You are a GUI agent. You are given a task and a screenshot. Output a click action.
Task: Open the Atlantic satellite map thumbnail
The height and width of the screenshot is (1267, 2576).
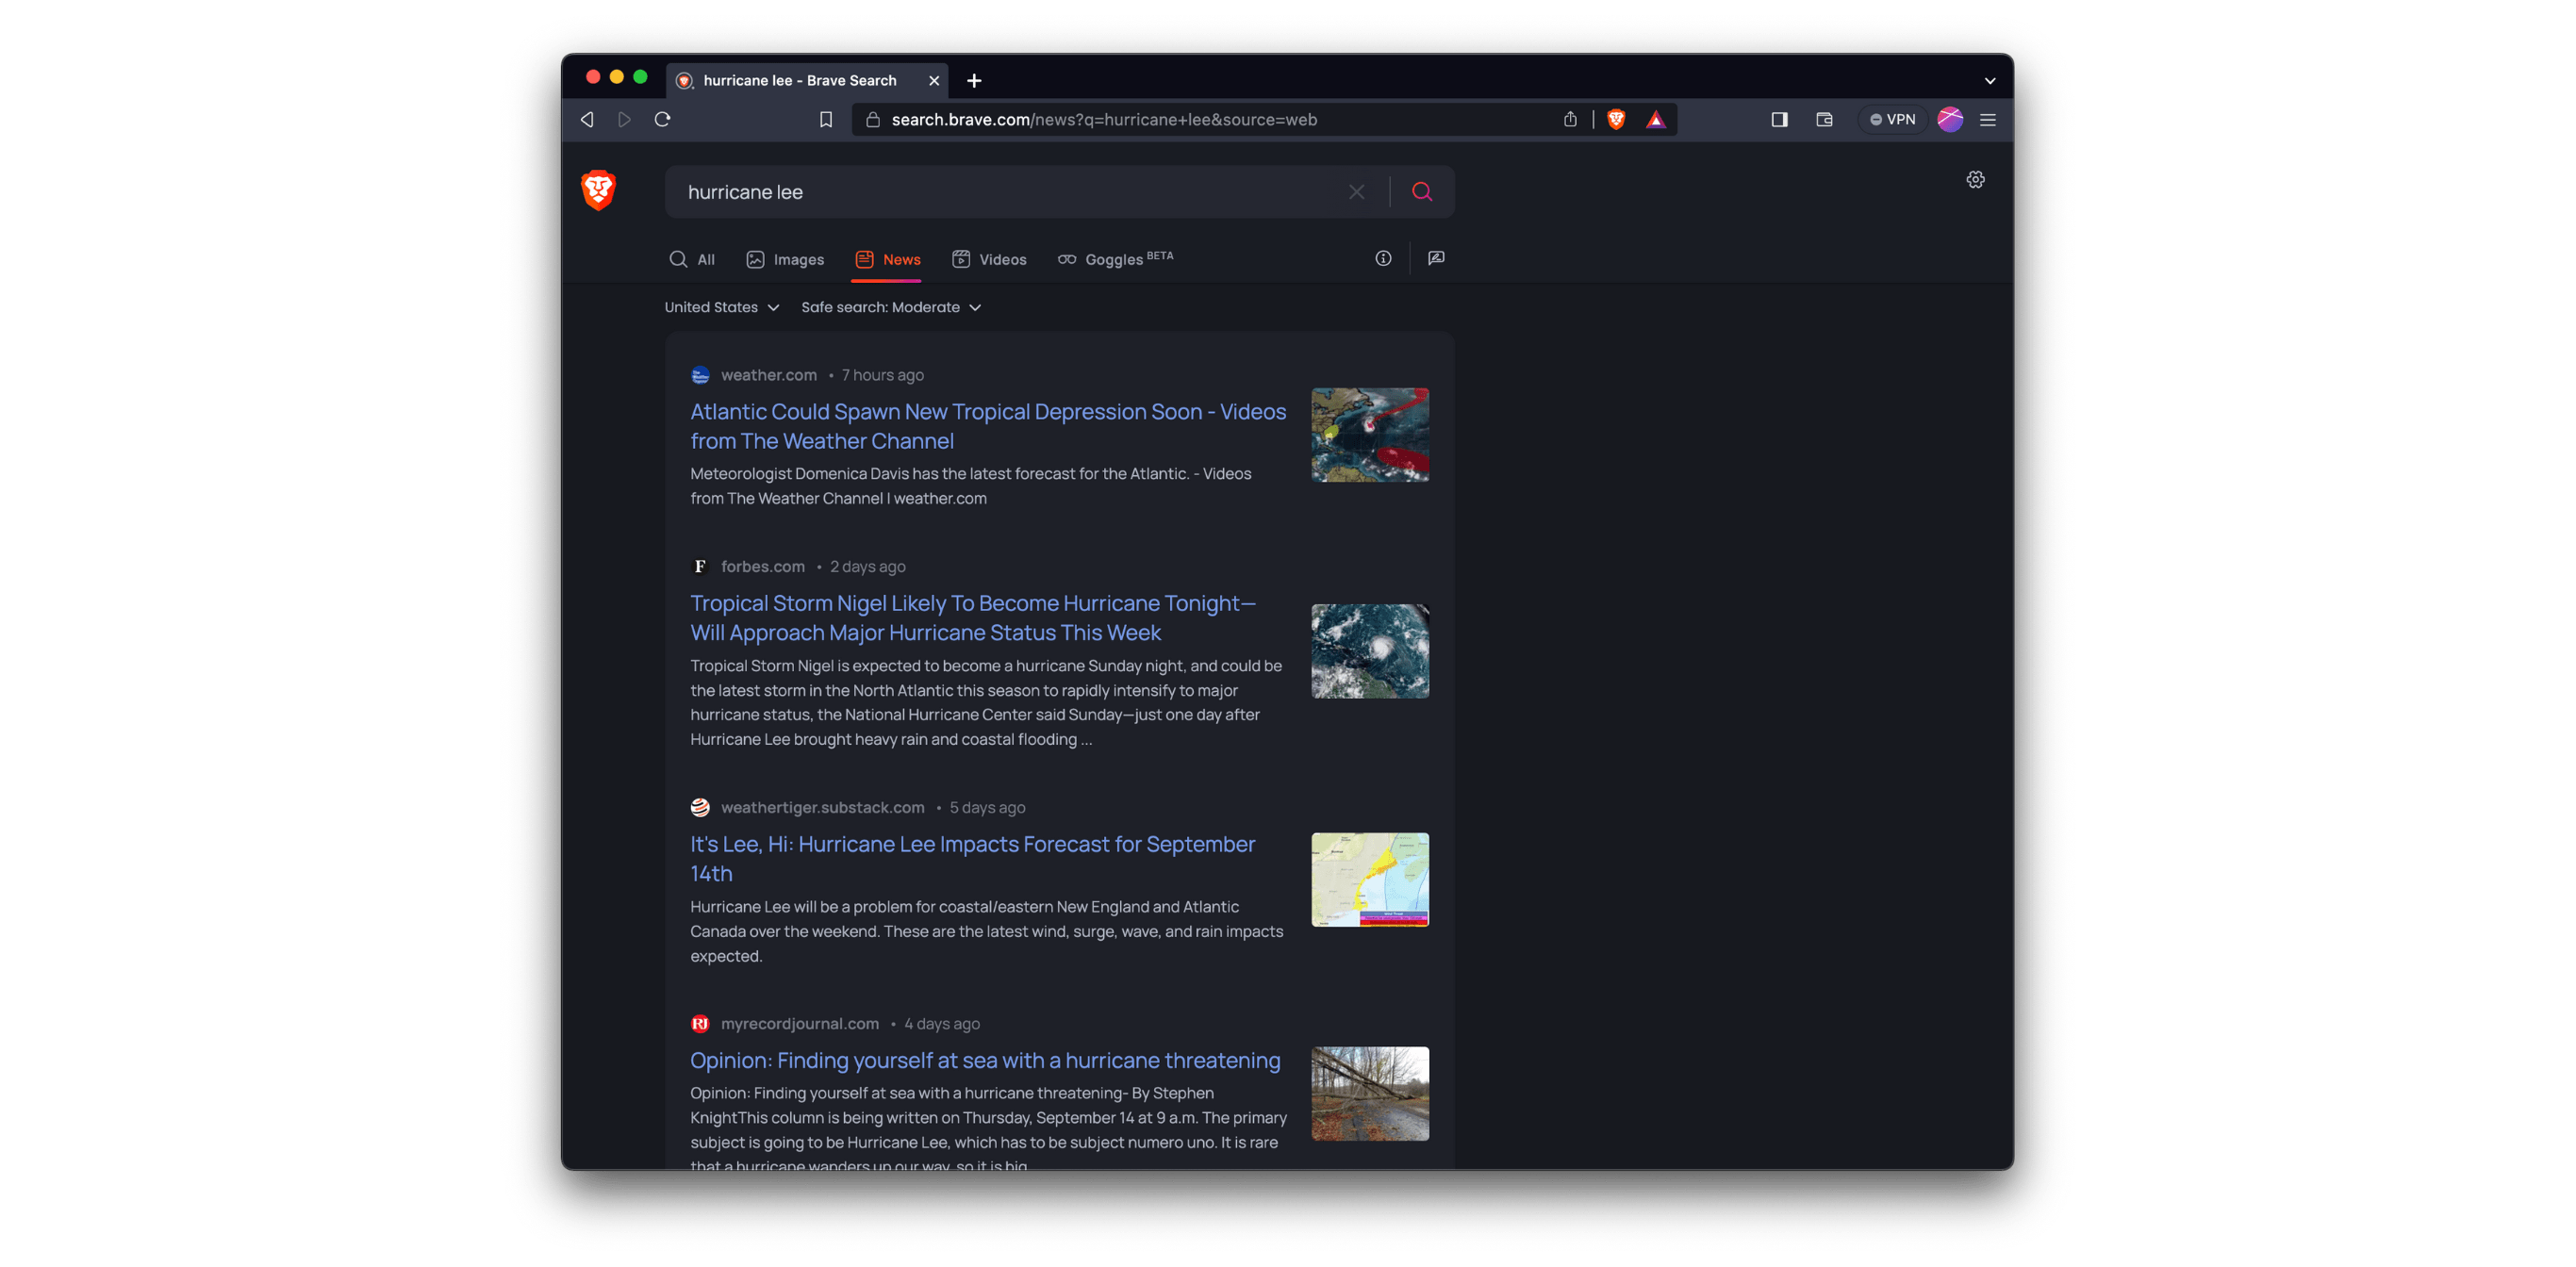point(1370,436)
